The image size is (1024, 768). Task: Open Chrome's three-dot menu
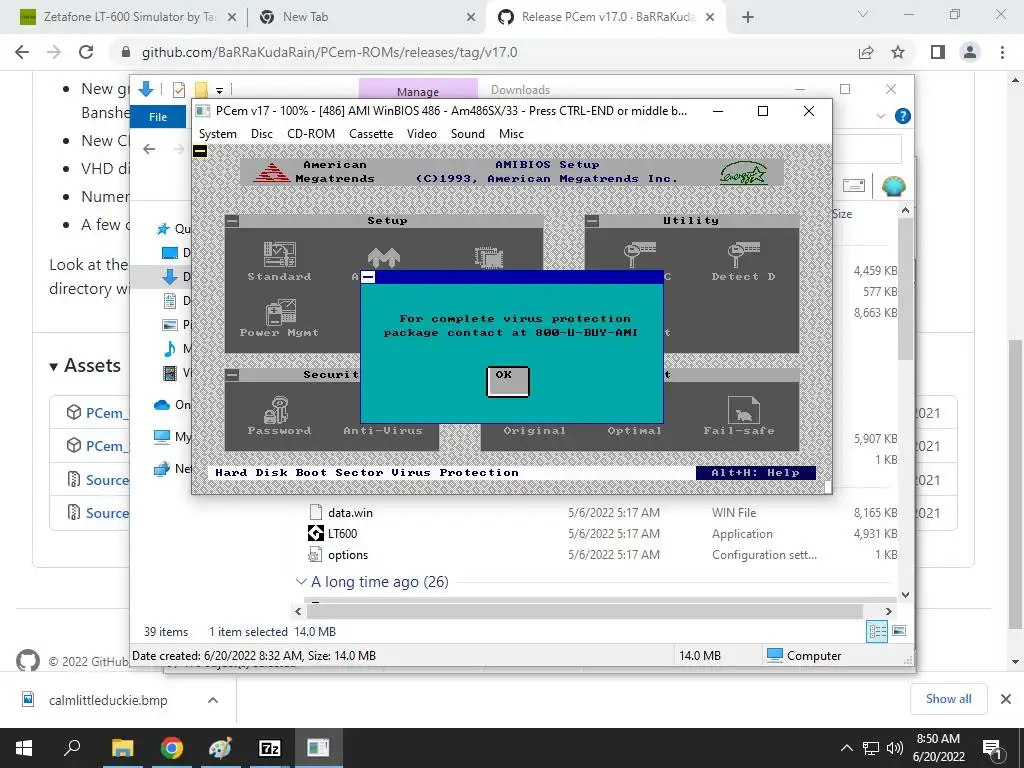1002,52
